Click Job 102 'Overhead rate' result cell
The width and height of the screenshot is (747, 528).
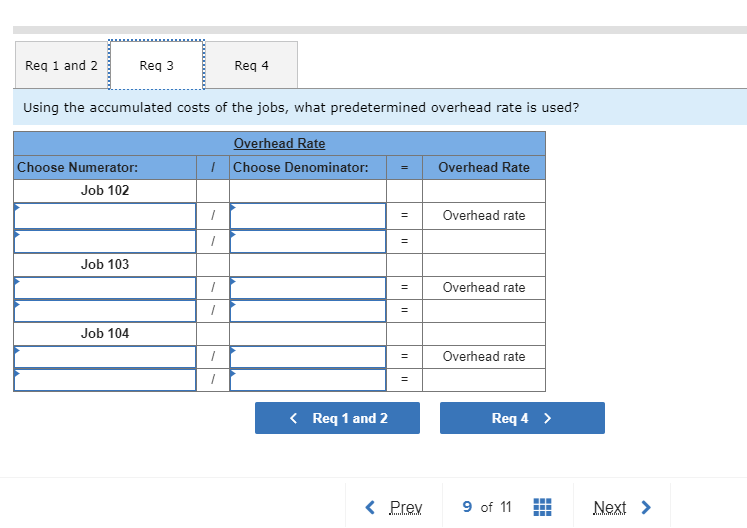click(x=484, y=216)
